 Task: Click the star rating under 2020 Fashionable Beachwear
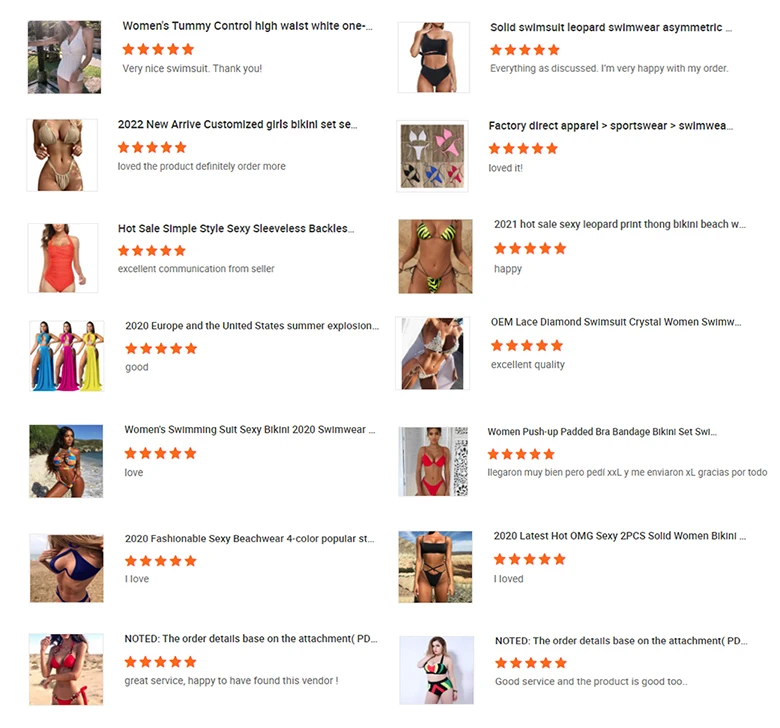tap(160, 561)
